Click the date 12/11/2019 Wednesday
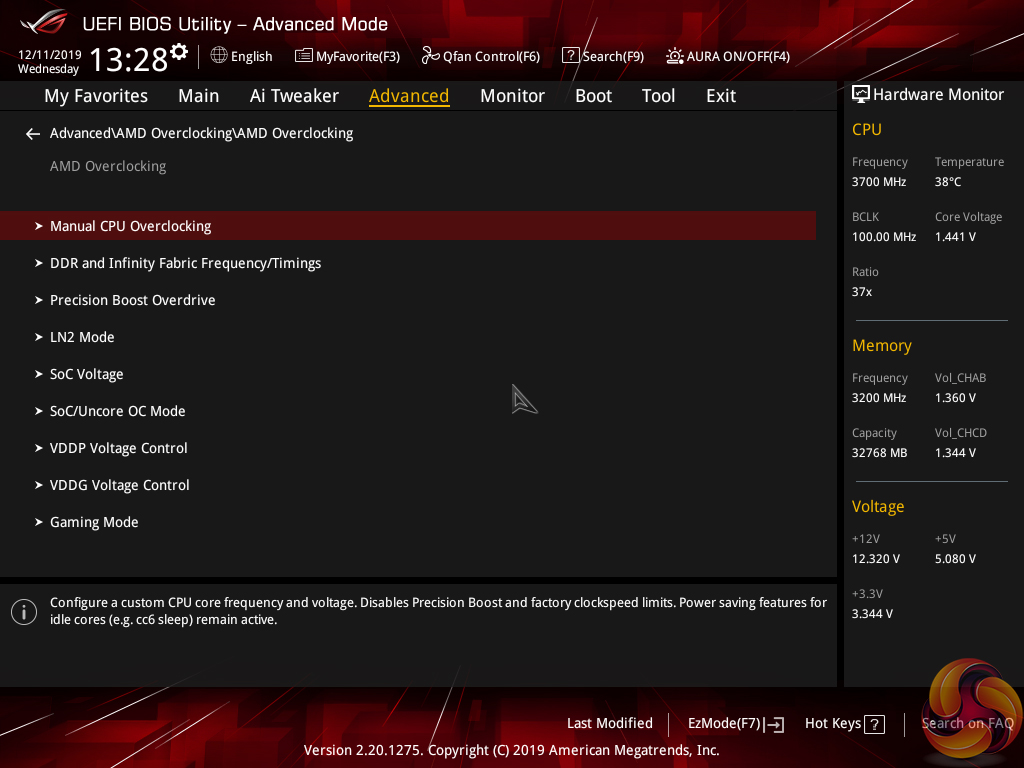Image resolution: width=1024 pixels, height=768 pixels. [x=49, y=61]
